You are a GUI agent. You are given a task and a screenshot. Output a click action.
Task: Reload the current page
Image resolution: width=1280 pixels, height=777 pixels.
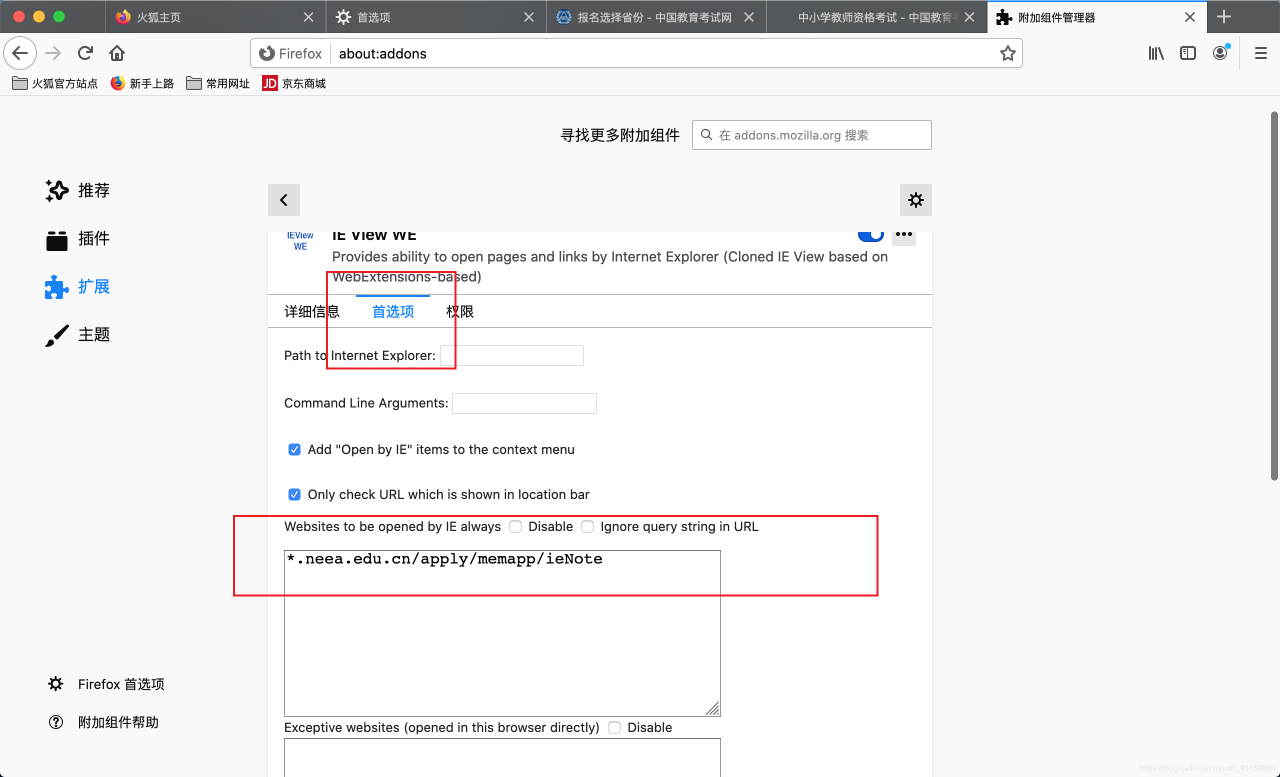(86, 53)
